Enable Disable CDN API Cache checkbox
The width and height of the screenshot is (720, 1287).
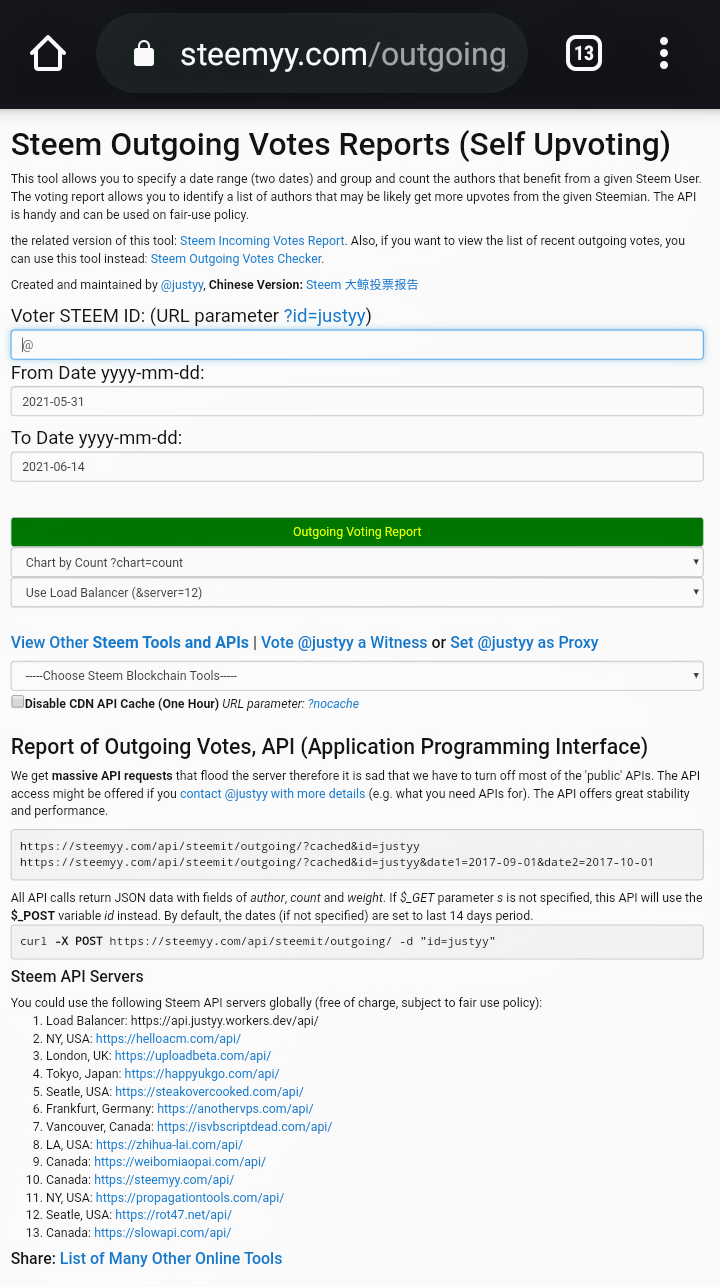pyautogui.click(x=17, y=702)
